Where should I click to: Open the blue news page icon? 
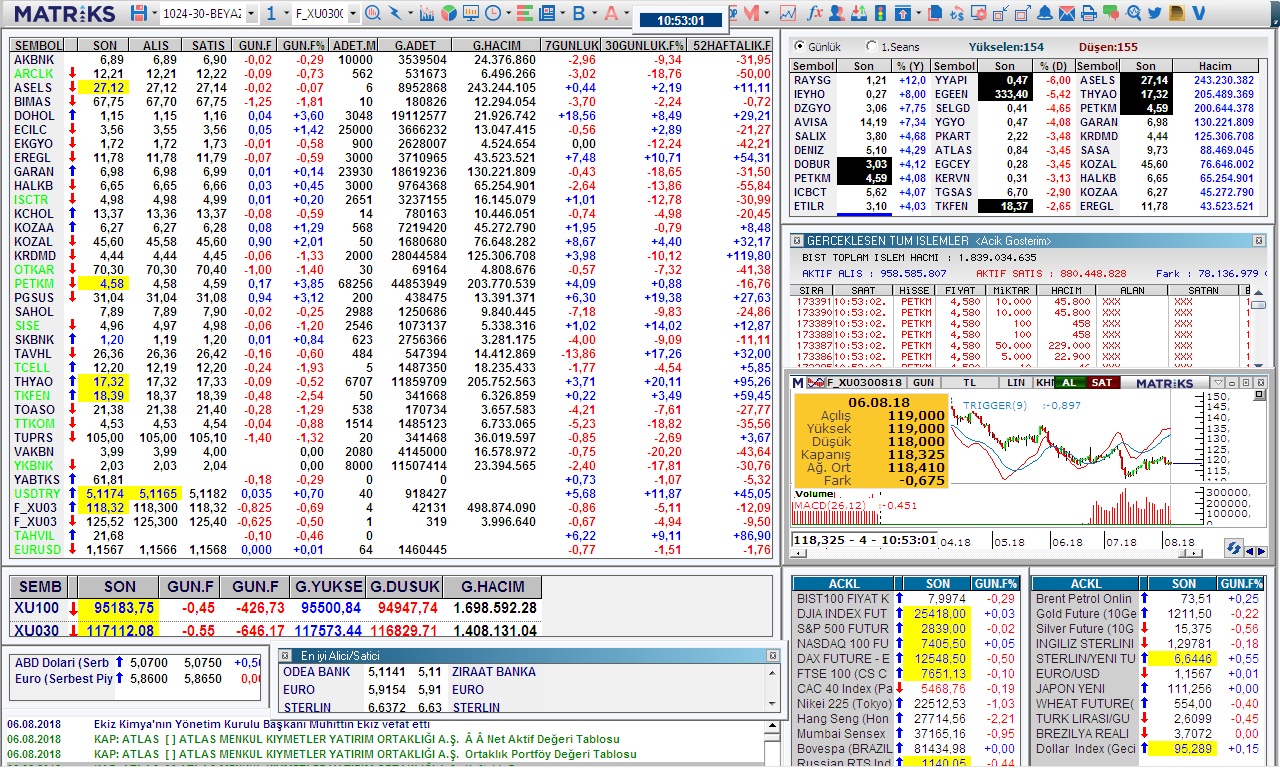[x=547, y=13]
